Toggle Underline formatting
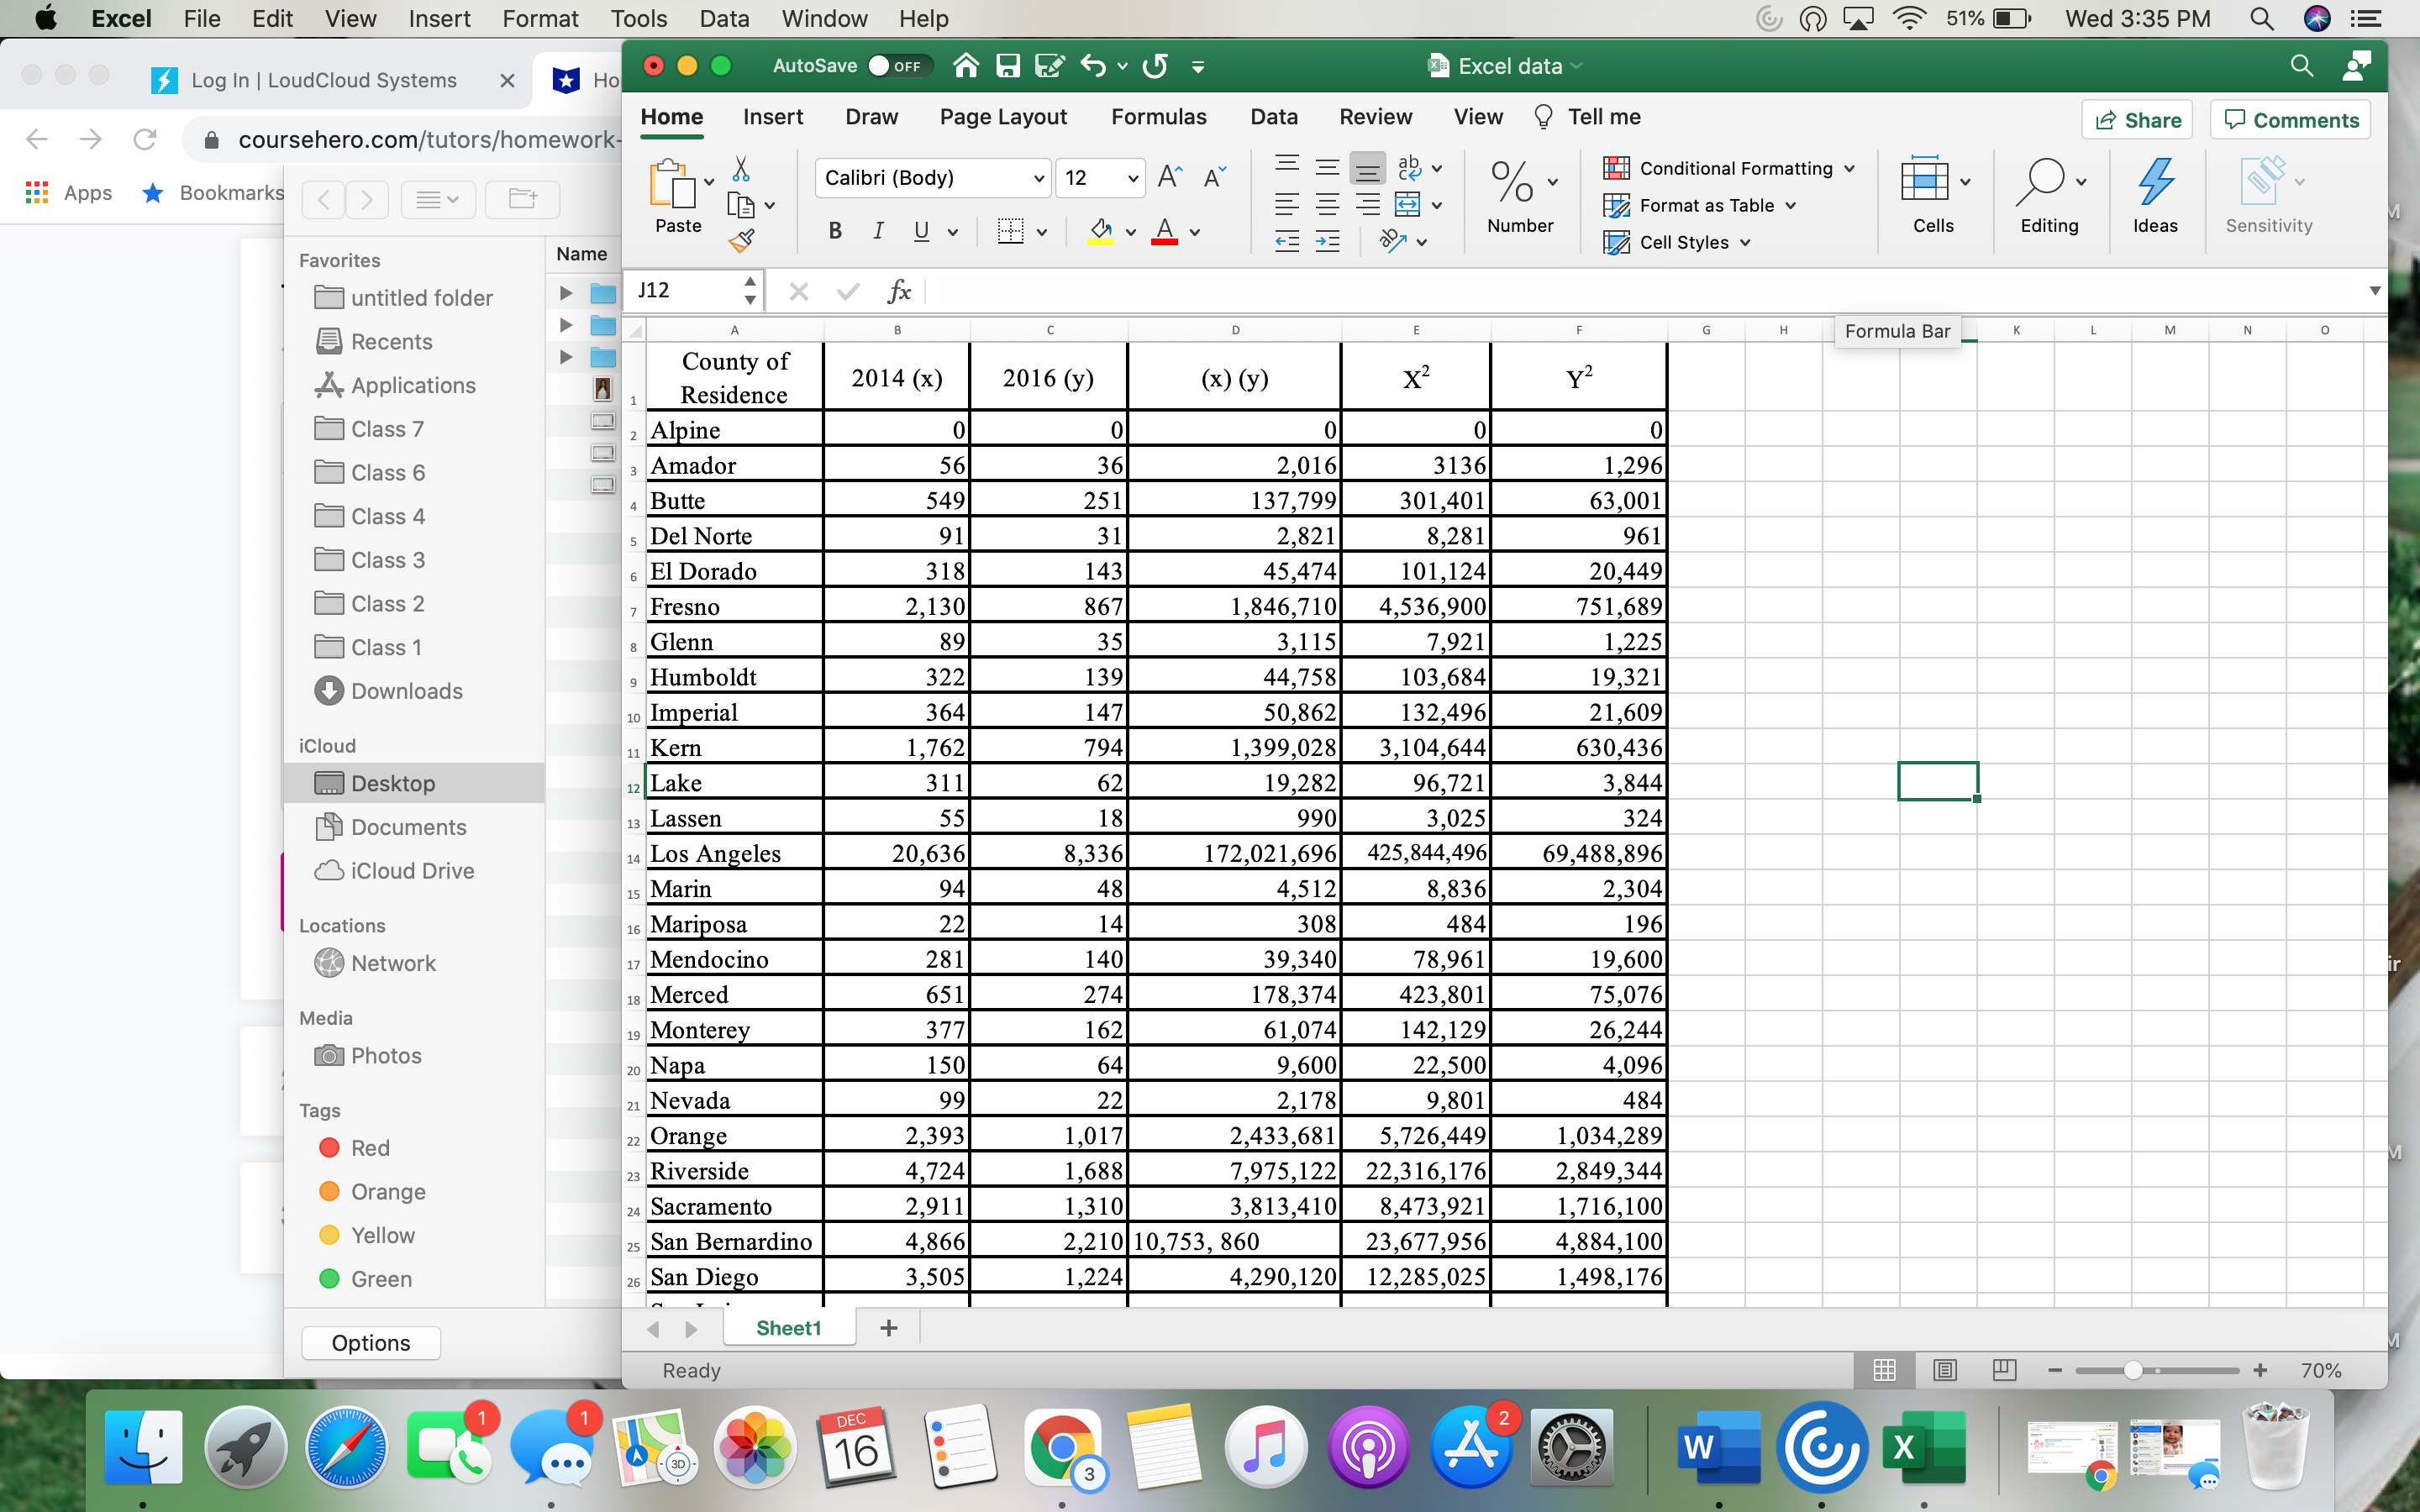The width and height of the screenshot is (2420, 1512). (x=921, y=232)
